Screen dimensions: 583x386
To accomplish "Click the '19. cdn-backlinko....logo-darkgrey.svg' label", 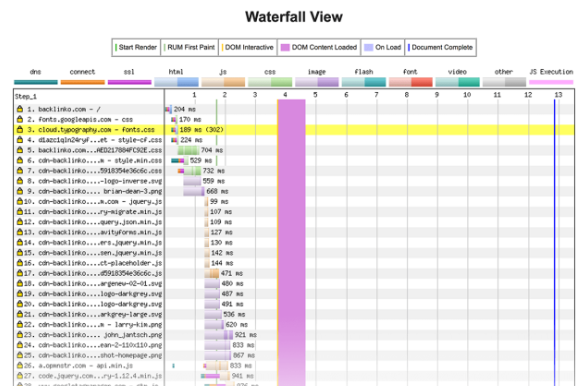I will click(93, 294).
